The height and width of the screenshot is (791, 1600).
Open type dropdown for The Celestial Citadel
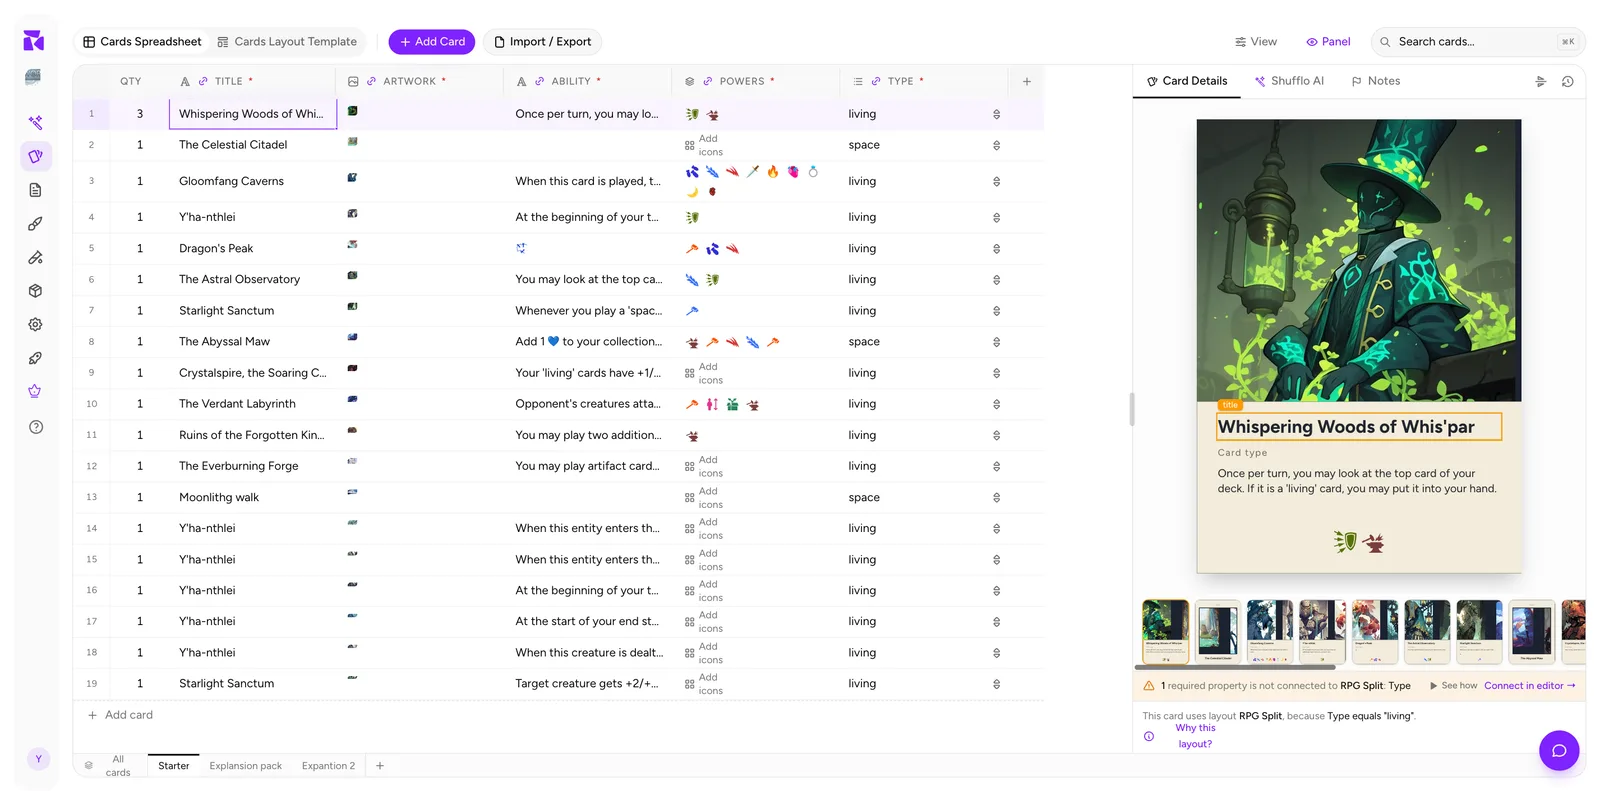996,145
